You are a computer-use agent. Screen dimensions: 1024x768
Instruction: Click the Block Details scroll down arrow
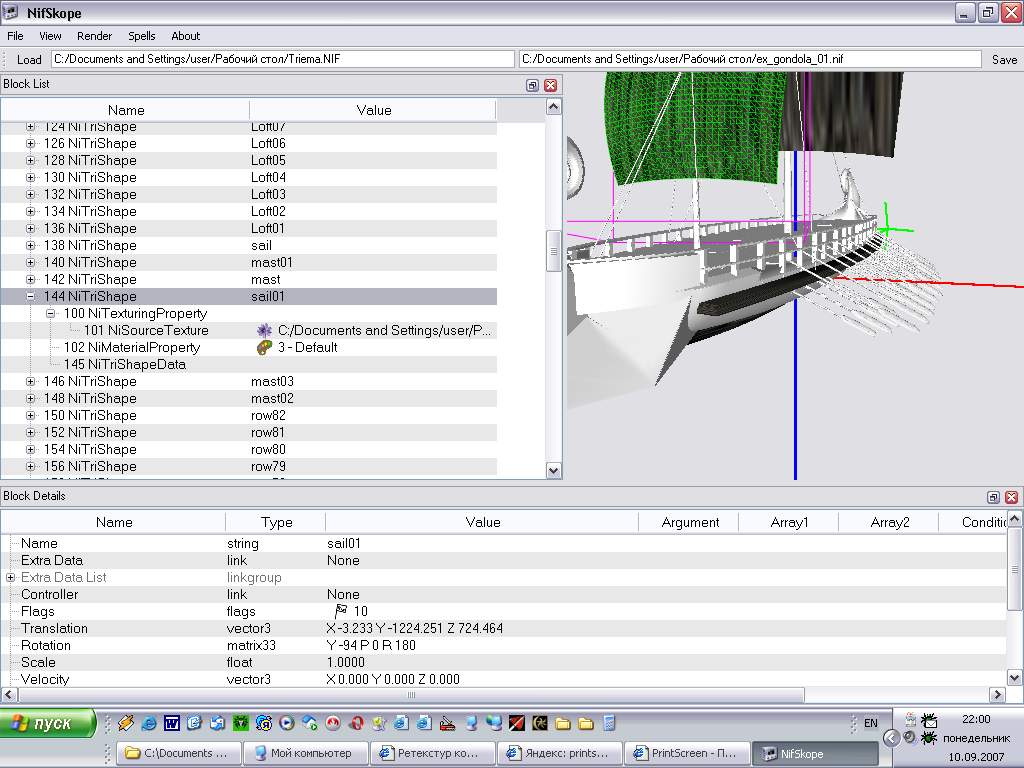click(1014, 678)
